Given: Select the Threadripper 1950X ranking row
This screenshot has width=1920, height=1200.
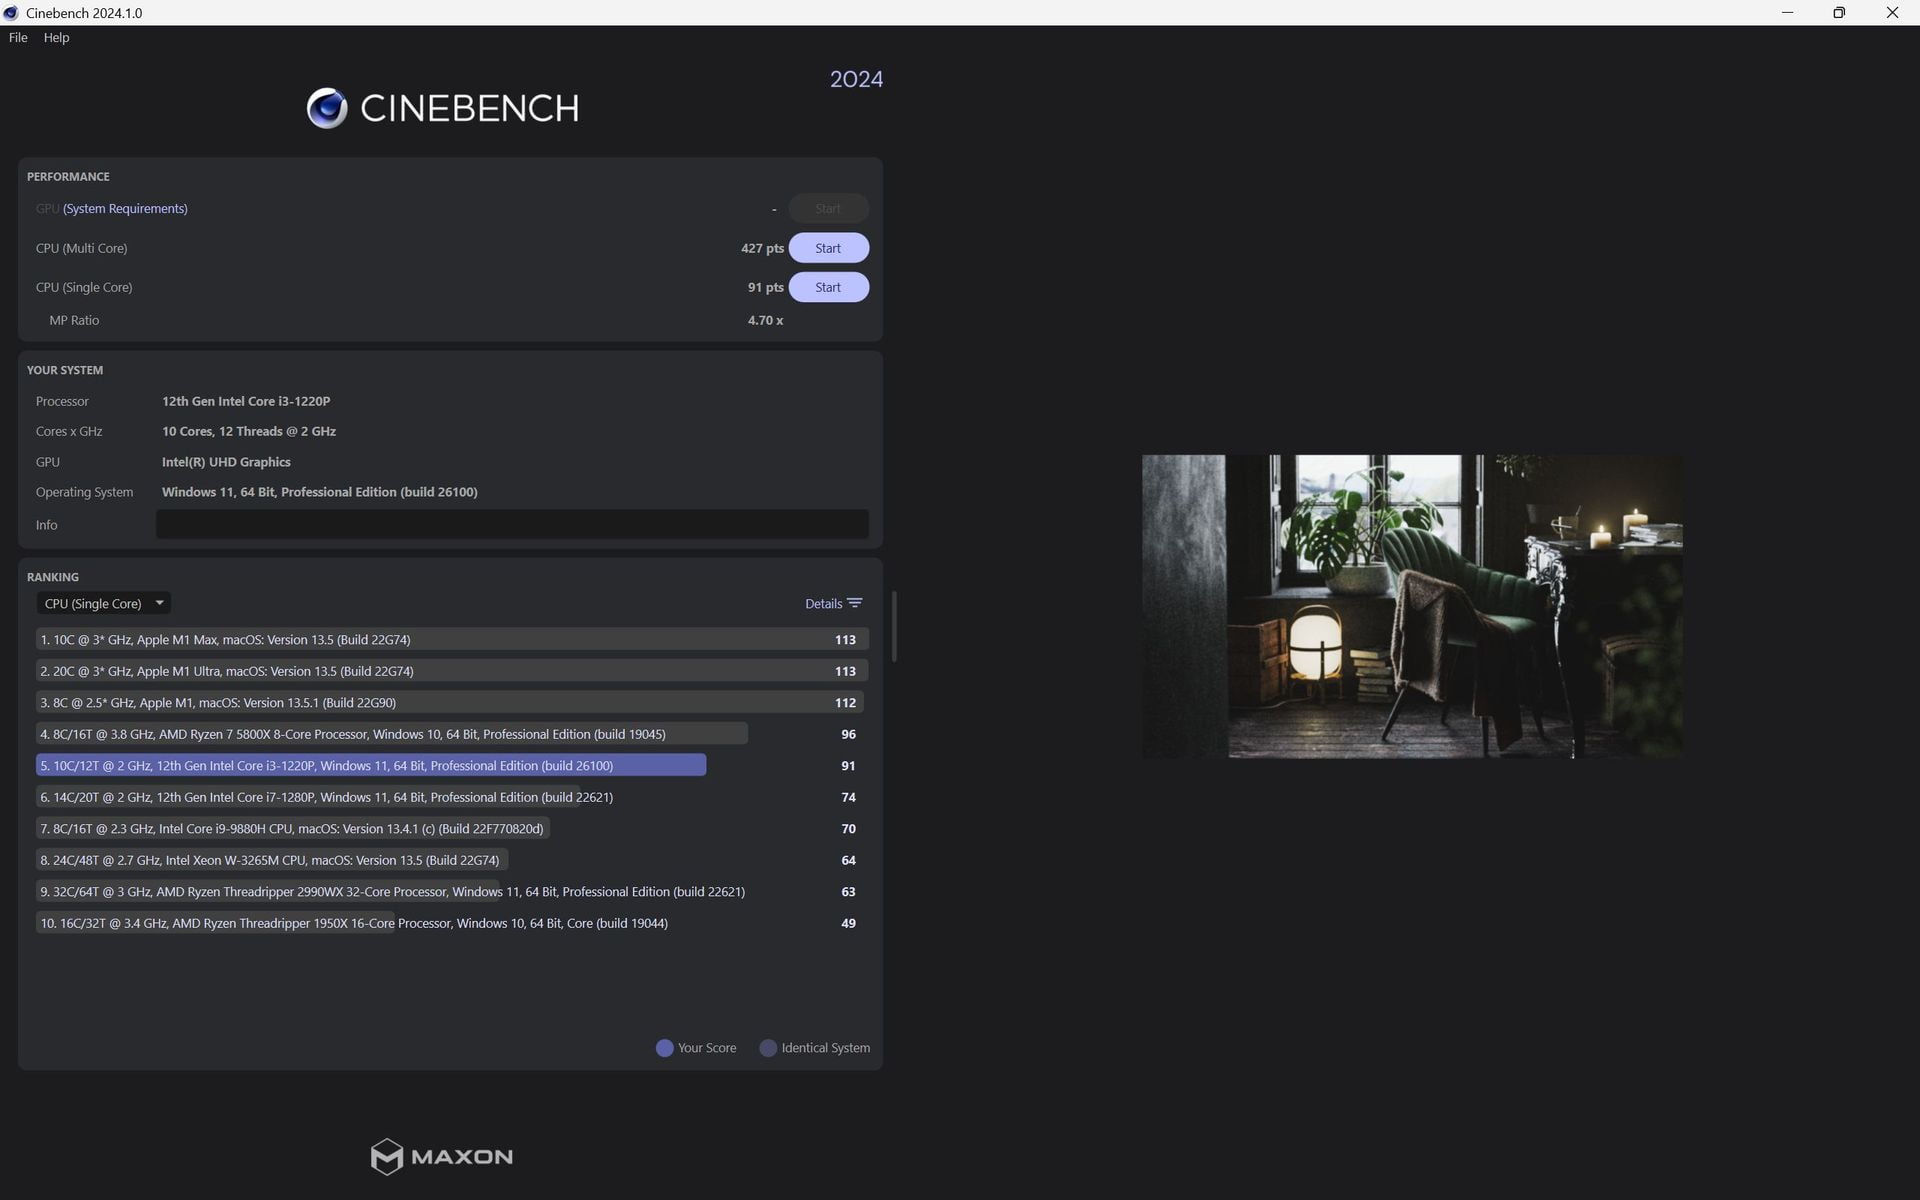Looking at the screenshot, I should point(452,923).
